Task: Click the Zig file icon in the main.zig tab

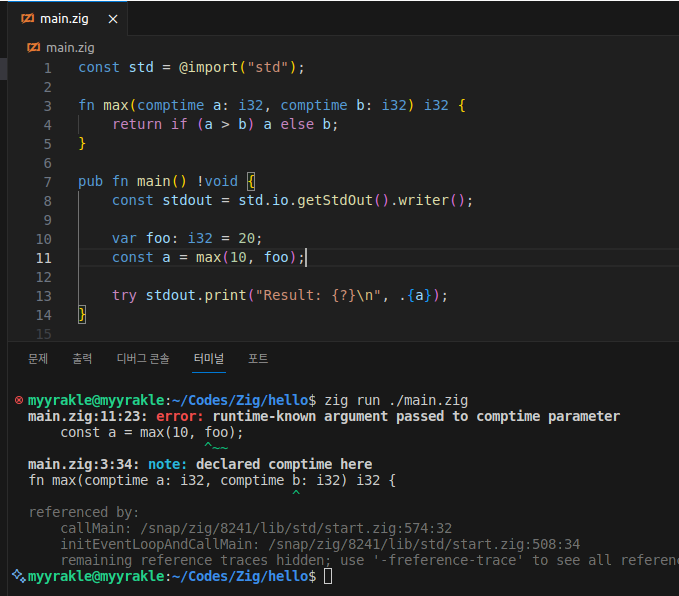Action: click(x=27, y=19)
